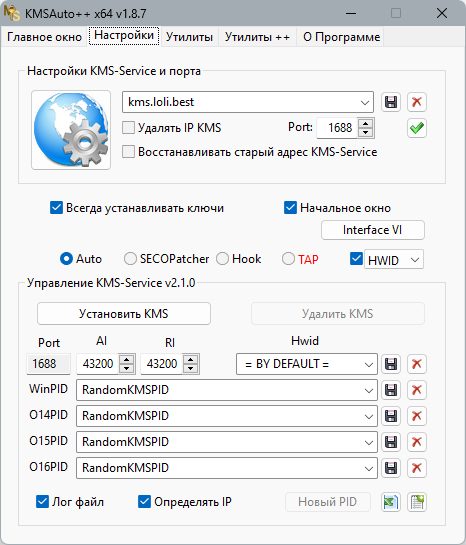Open the Утилиты ++ tab

coord(257,37)
